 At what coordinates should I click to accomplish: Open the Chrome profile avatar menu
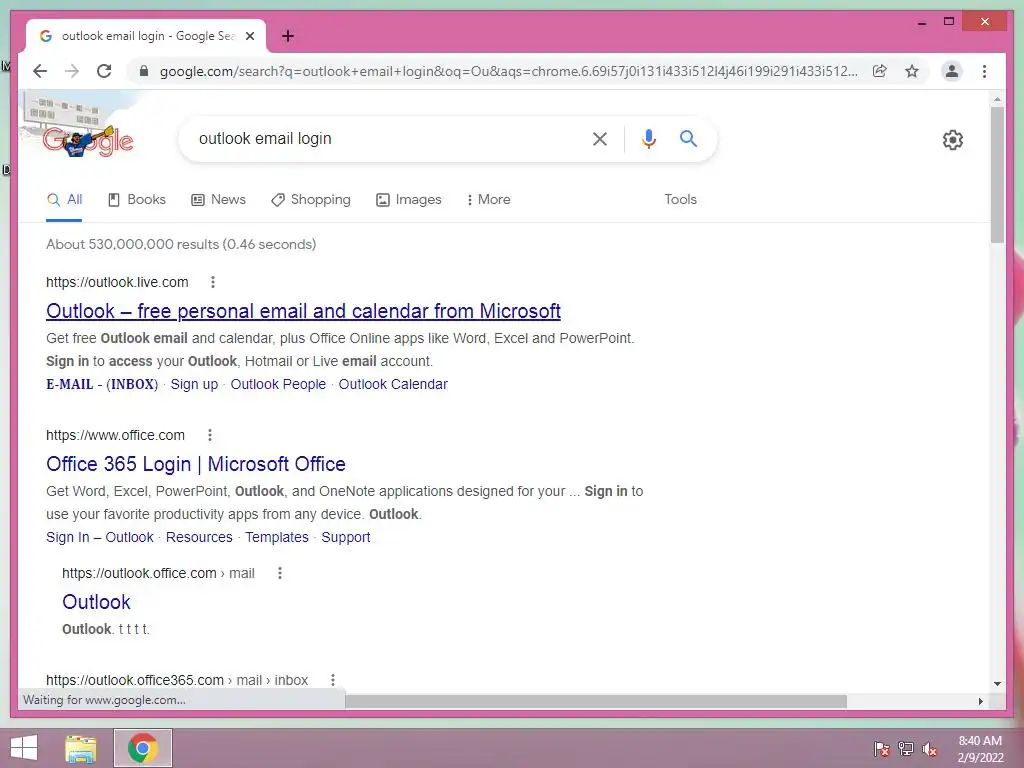coord(952,71)
